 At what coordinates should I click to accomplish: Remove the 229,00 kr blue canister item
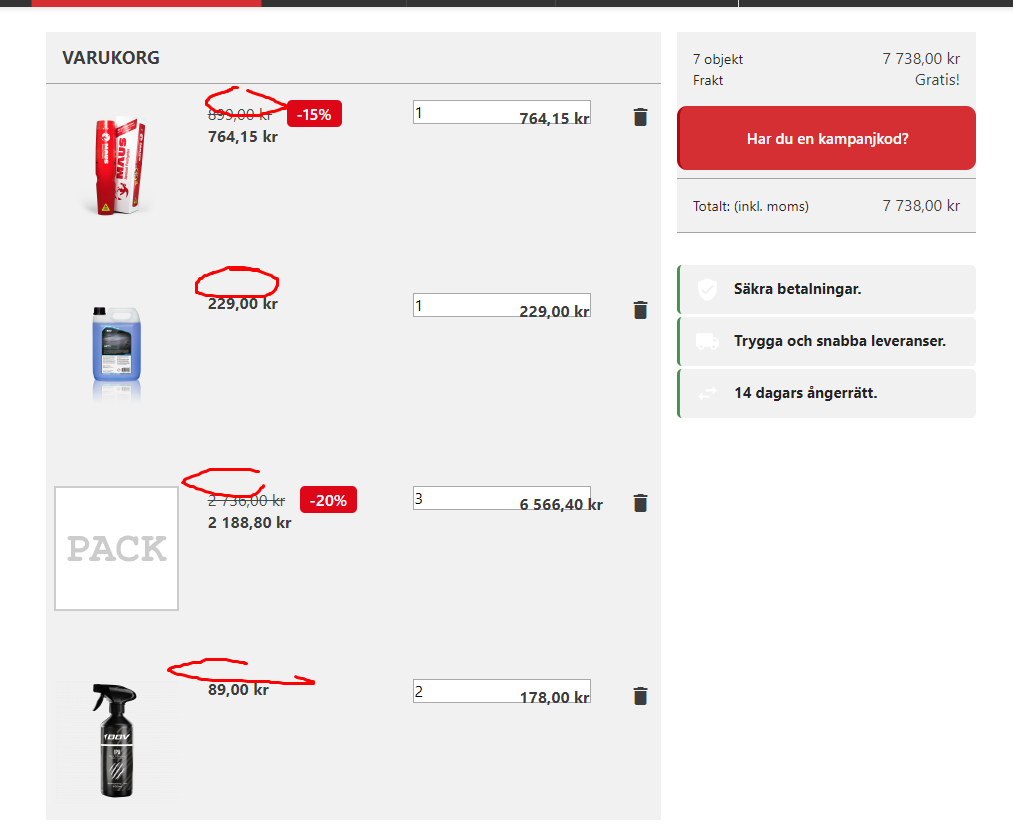[640, 310]
